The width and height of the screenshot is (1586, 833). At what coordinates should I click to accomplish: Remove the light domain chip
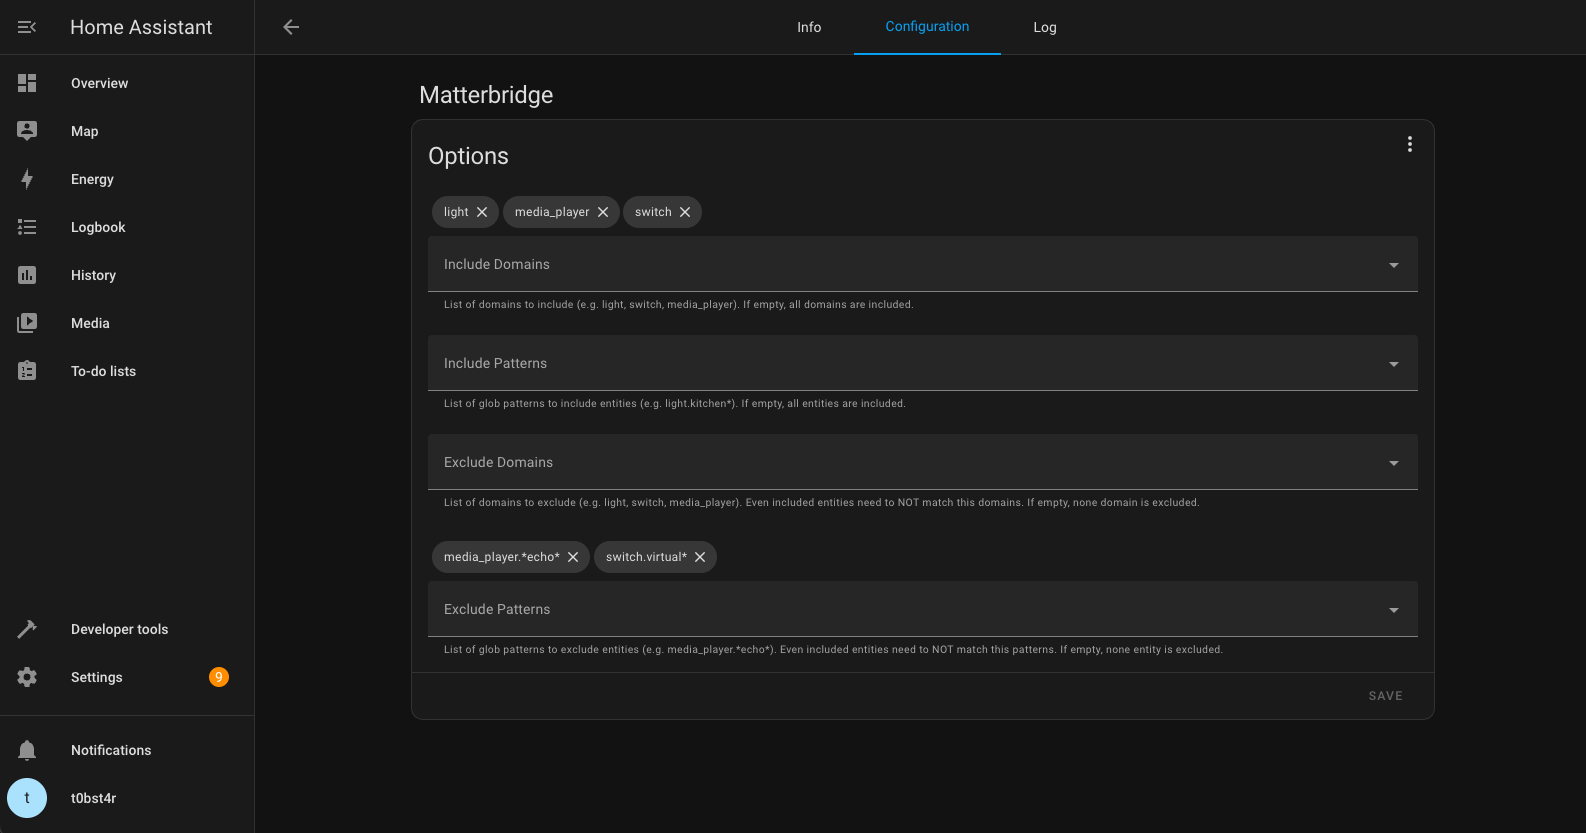click(x=482, y=212)
